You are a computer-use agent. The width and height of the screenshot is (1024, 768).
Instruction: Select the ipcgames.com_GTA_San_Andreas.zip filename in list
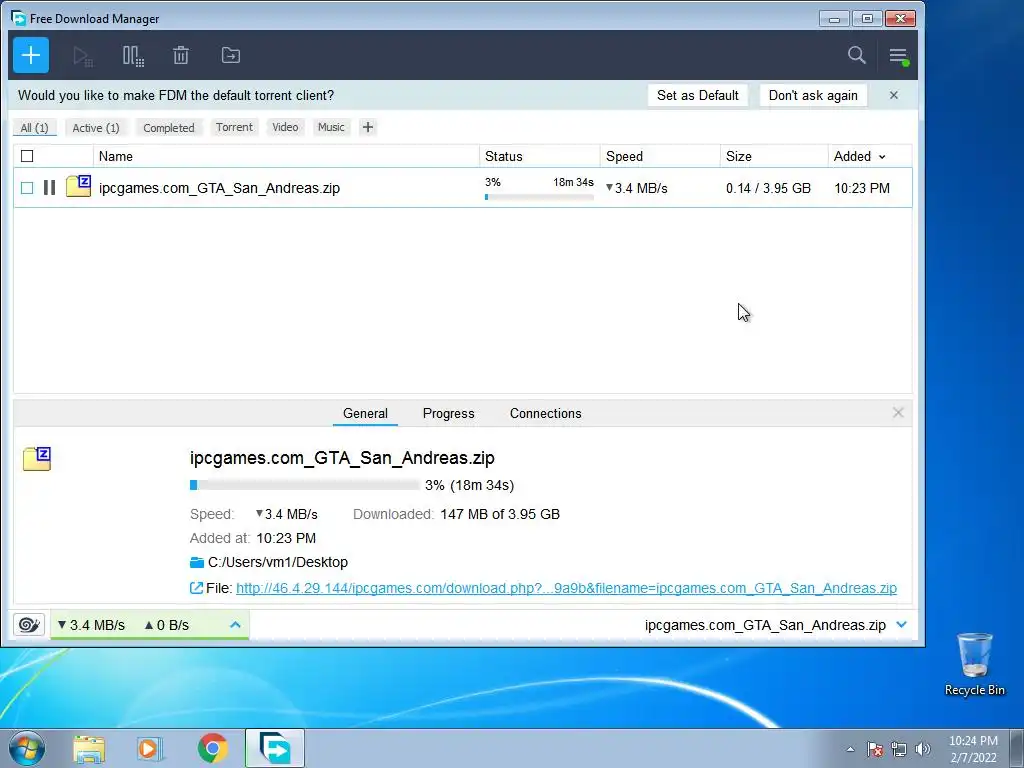click(x=219, y=188)
